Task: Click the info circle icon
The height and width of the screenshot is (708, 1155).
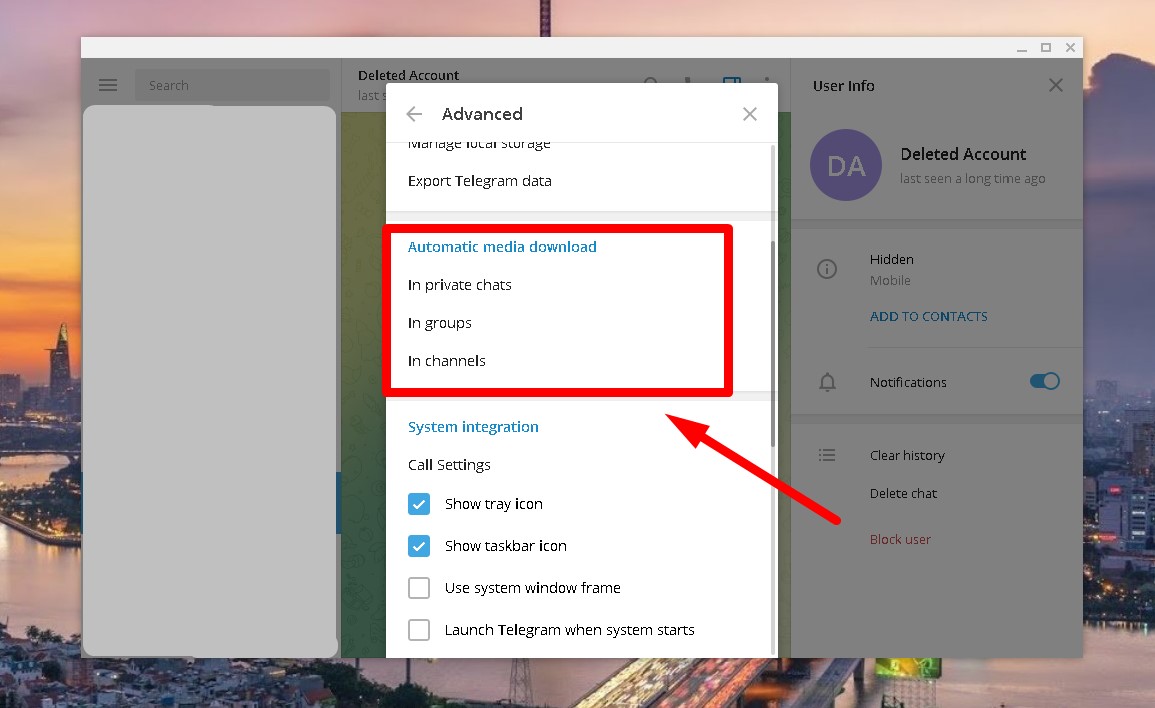Action: click(x=827, y=269)
